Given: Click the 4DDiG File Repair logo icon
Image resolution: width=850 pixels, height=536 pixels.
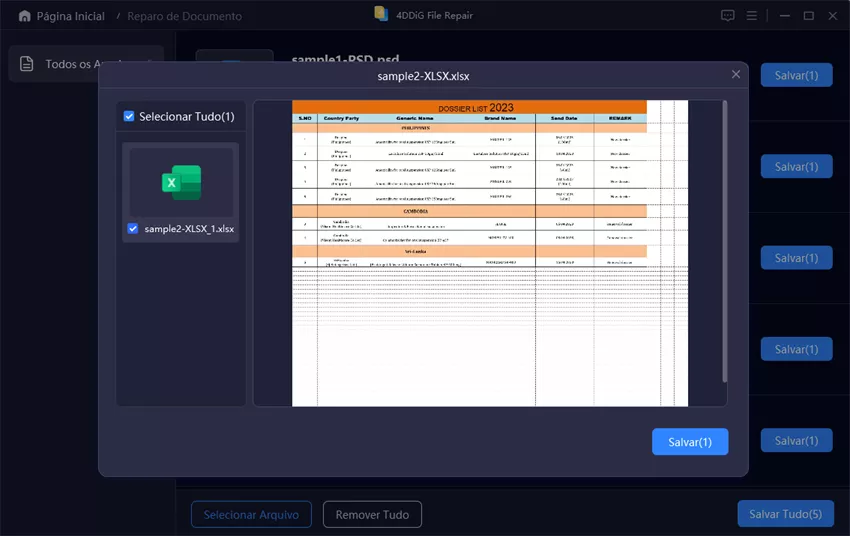Looking at the screenshot, I should (381, 14).
